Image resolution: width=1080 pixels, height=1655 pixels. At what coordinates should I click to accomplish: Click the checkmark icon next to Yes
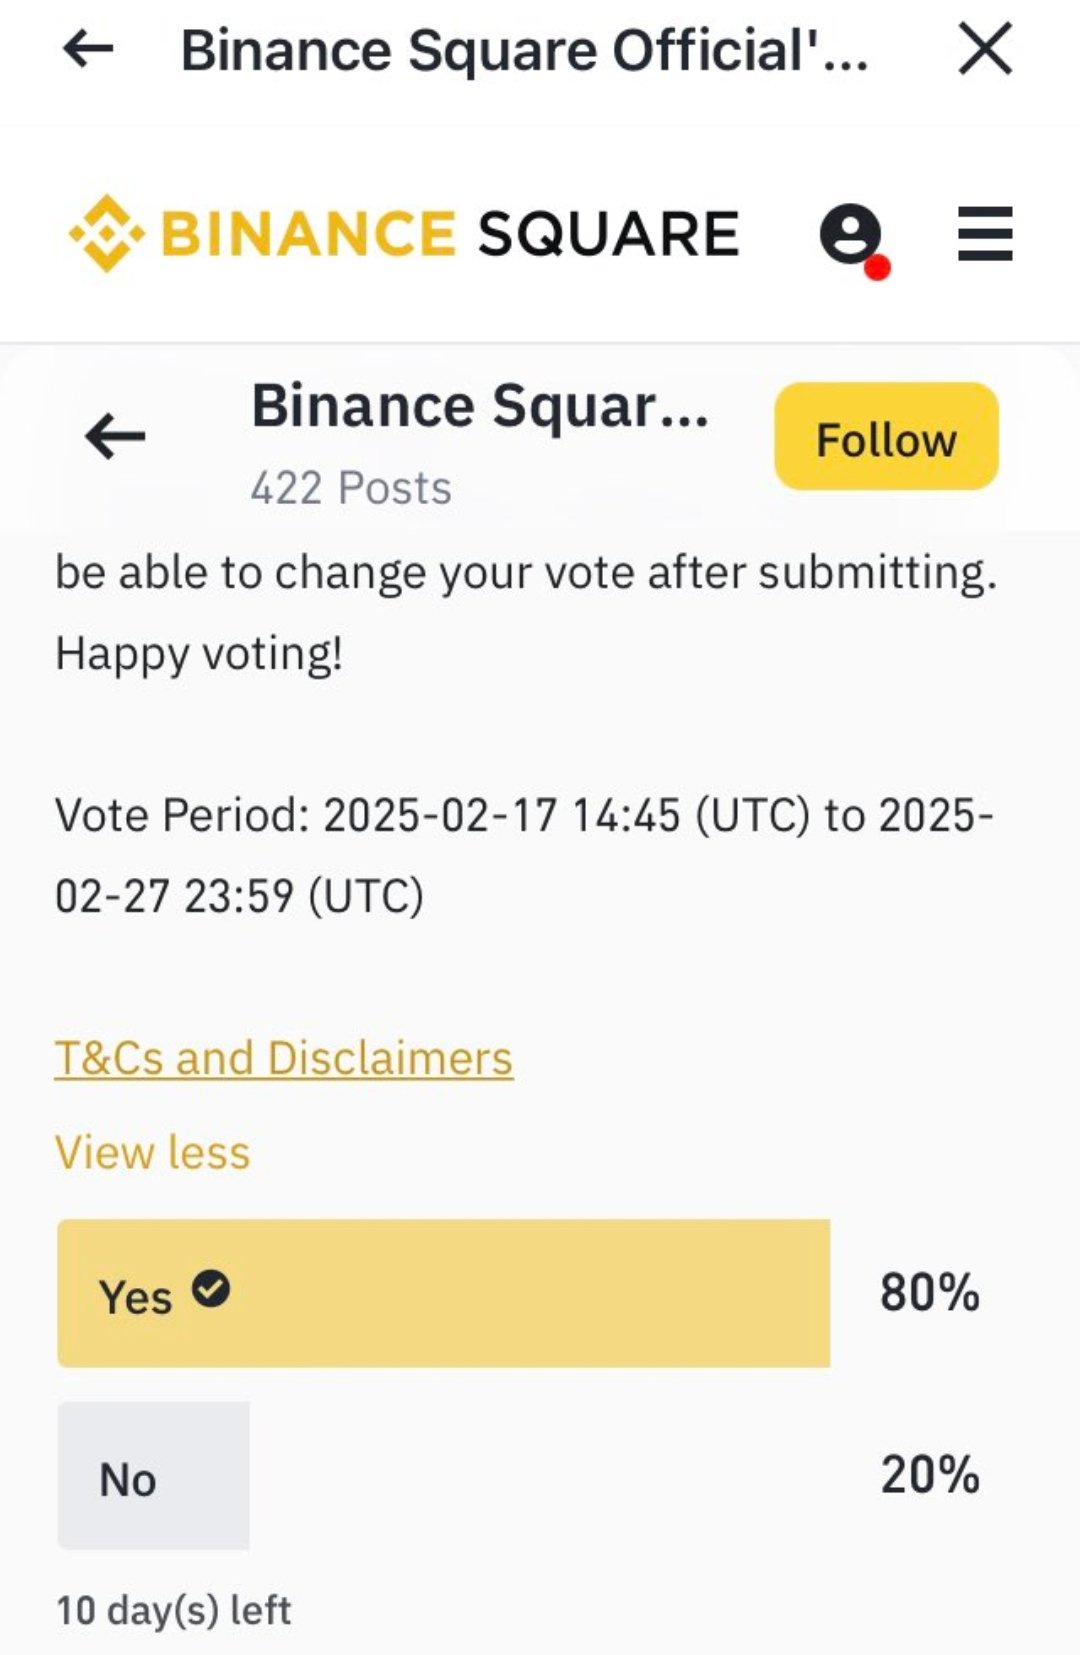point(211,1289)
